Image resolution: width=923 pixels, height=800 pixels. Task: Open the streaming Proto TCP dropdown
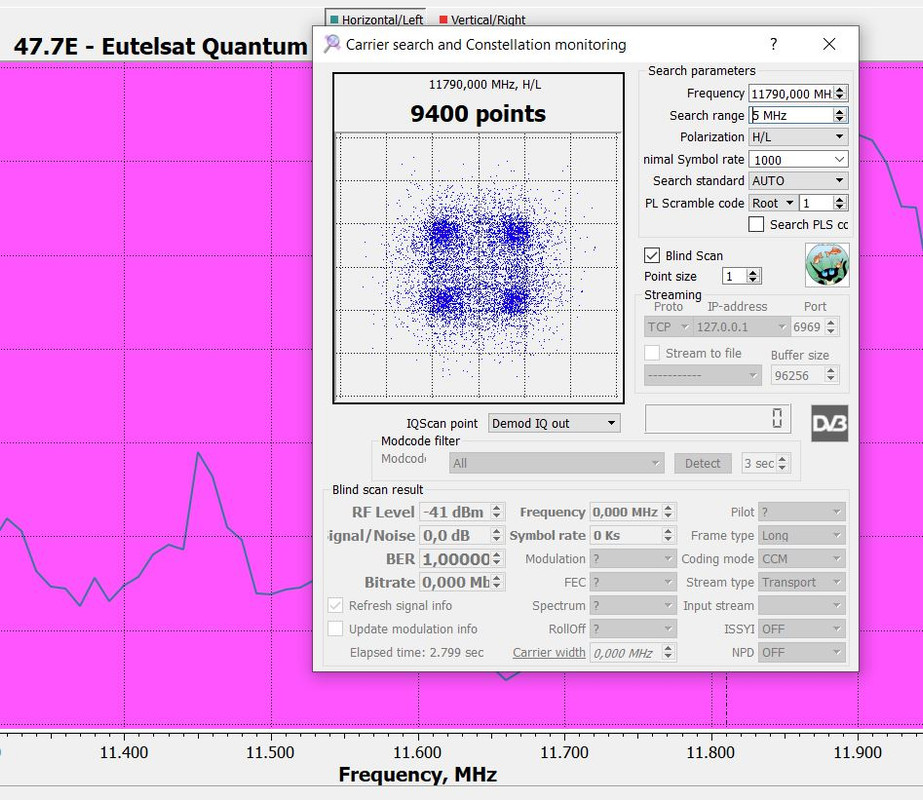pyautogui.click(x=668, y=327)
